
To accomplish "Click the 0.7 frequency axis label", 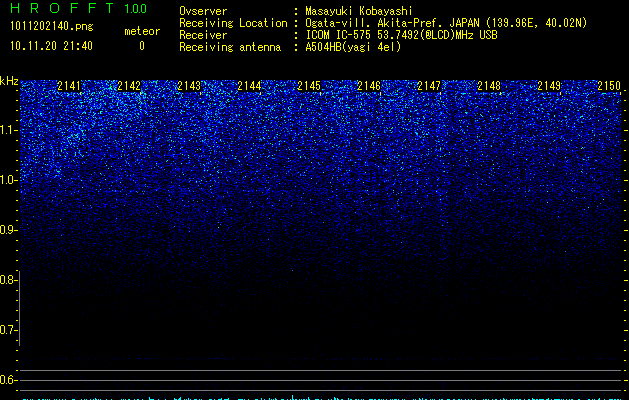I will coord(8,330).
